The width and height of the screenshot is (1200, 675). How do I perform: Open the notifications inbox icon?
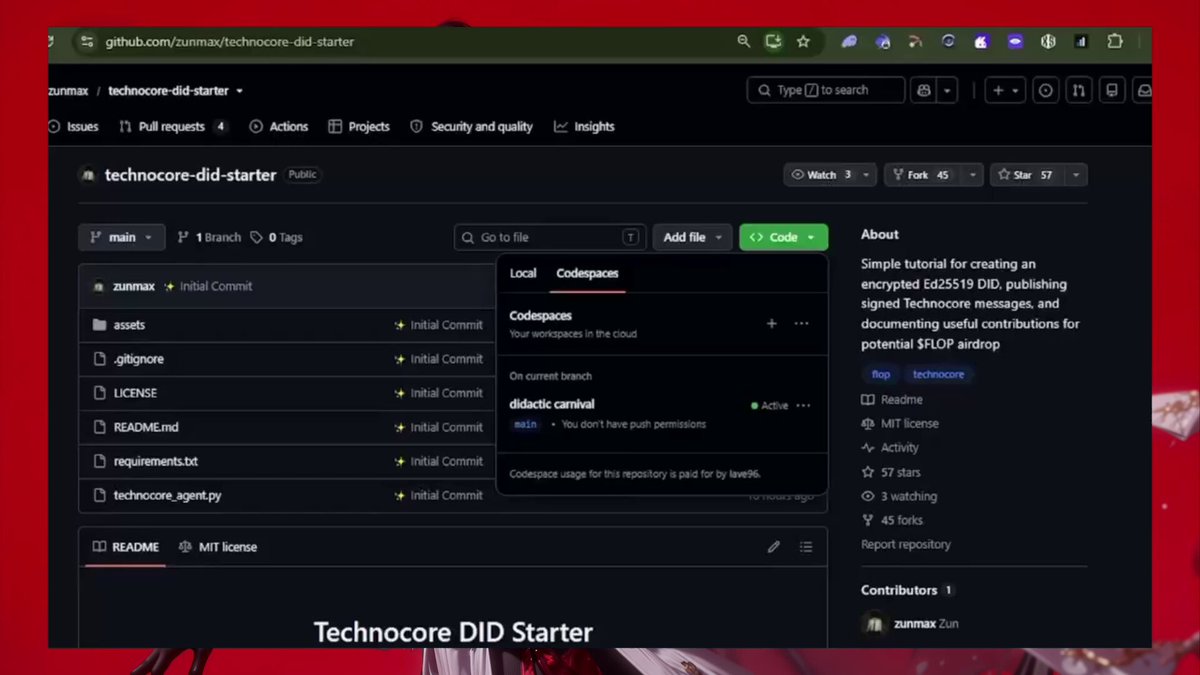(1145, 90)
